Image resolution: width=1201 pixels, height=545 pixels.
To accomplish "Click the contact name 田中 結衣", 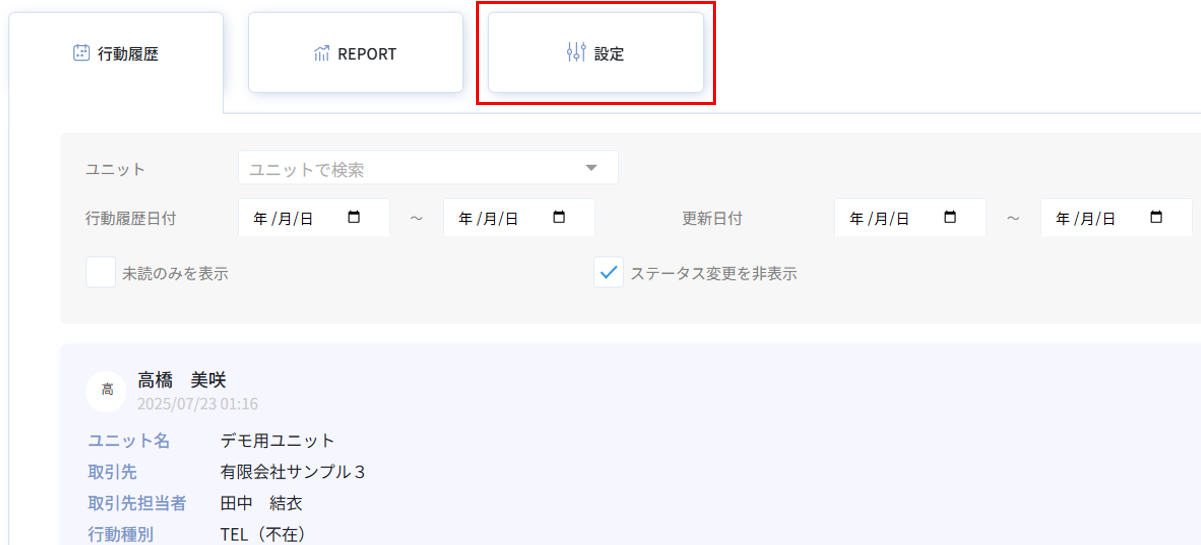I will [261, 503].
